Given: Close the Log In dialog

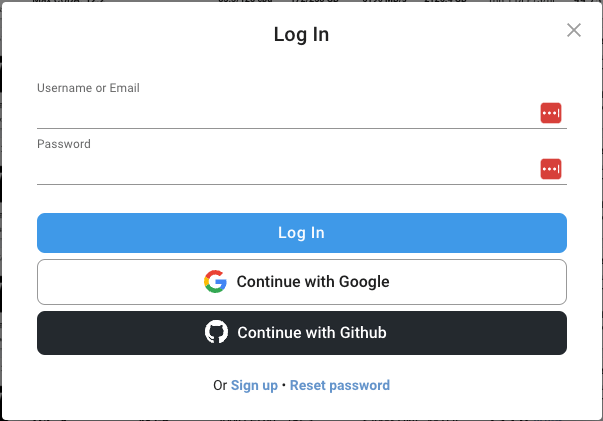Looking at the screenshot, I should pos(574,30).
